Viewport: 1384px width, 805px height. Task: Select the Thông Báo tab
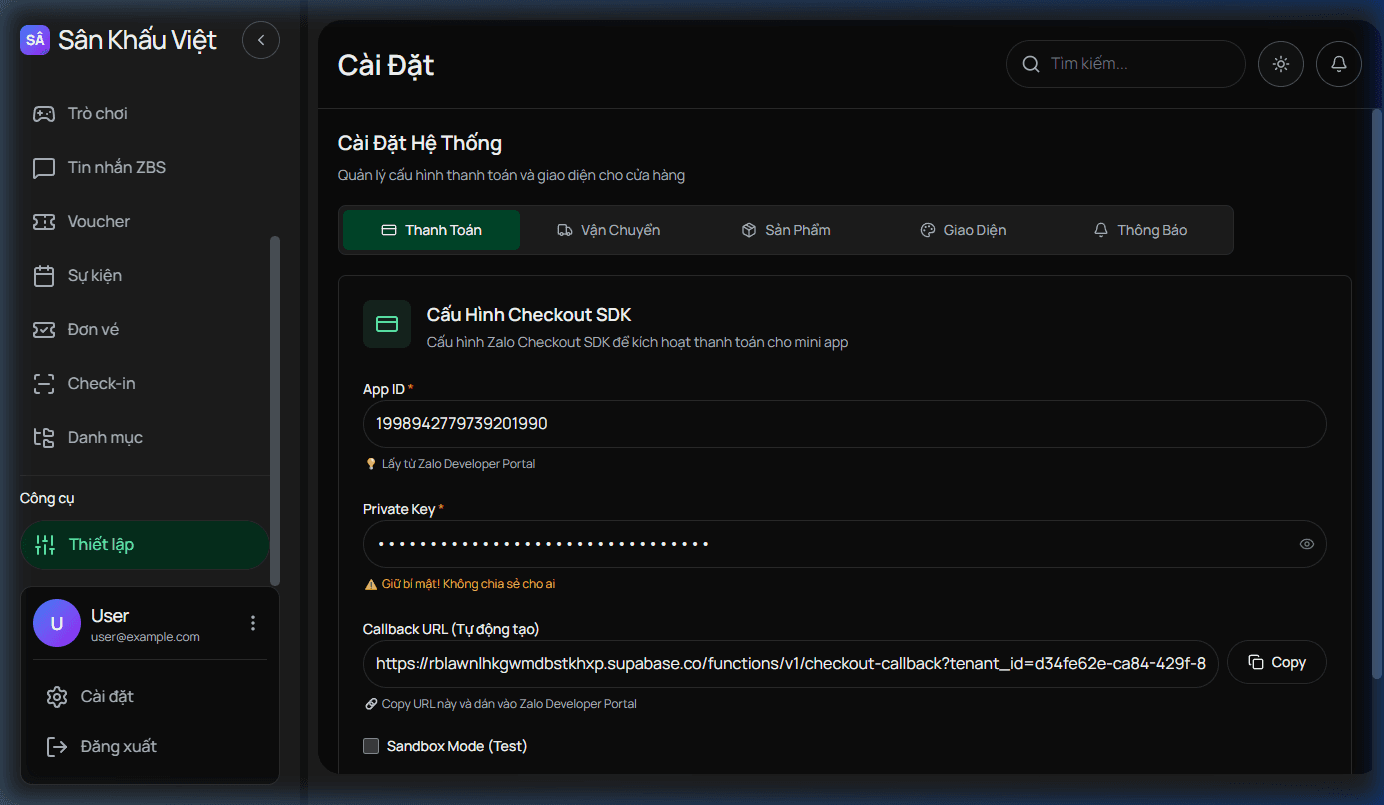1140,230
